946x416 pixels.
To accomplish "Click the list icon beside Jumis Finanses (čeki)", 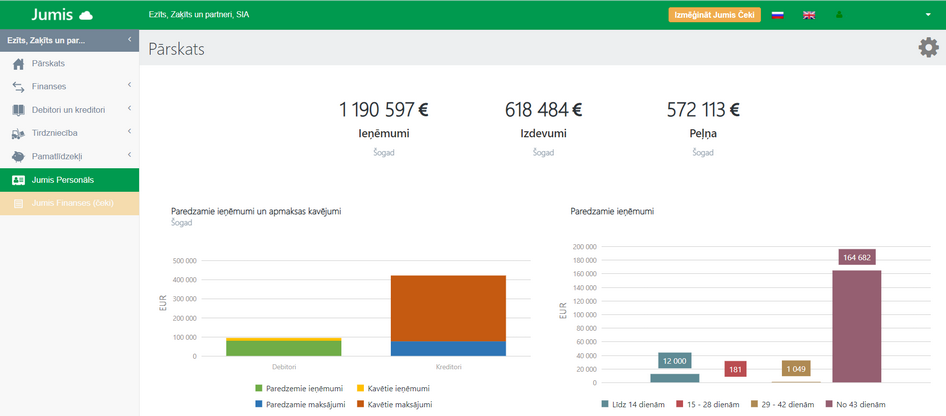I will (18, 204).
